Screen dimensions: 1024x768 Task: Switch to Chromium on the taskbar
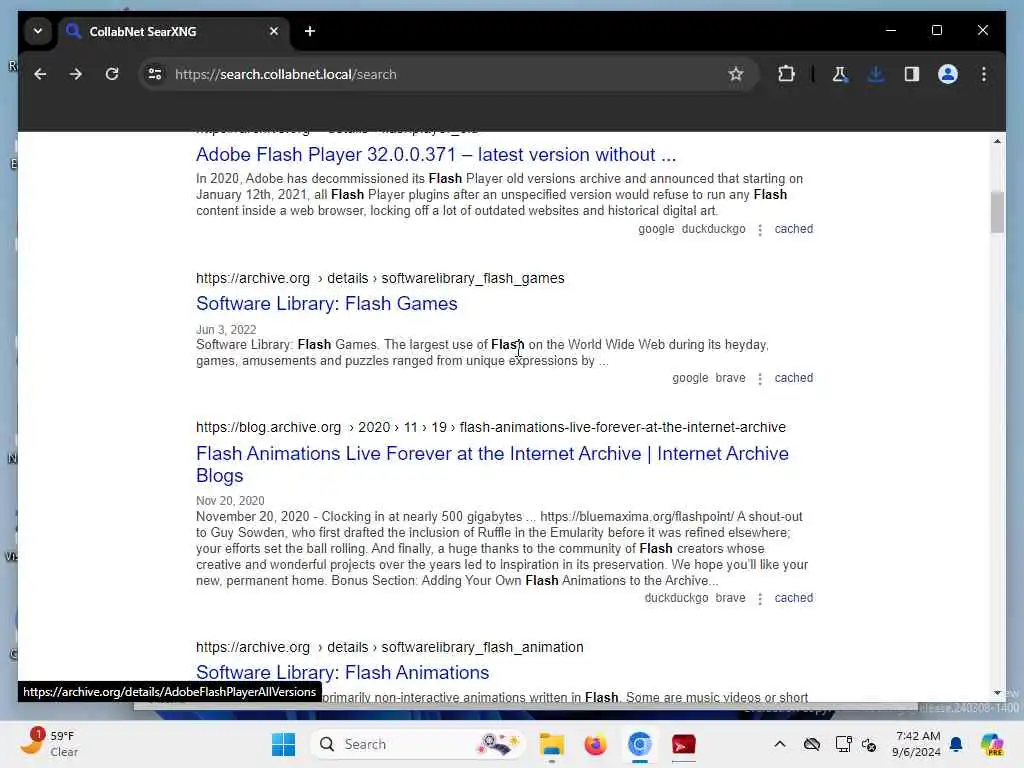coord(639,744)
